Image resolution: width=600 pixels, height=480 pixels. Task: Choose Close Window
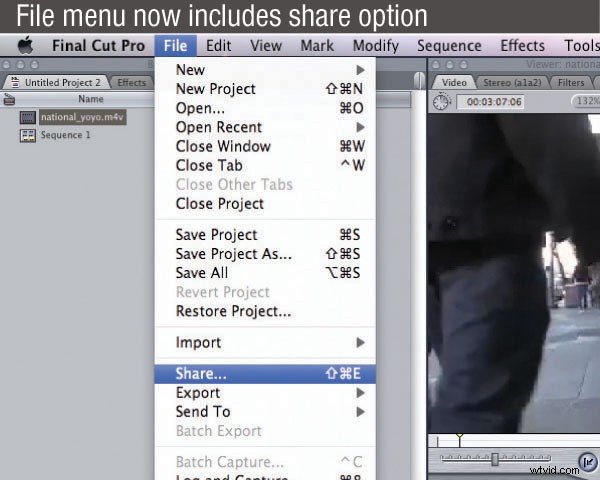pyautogui.click(x=265, y=146)
